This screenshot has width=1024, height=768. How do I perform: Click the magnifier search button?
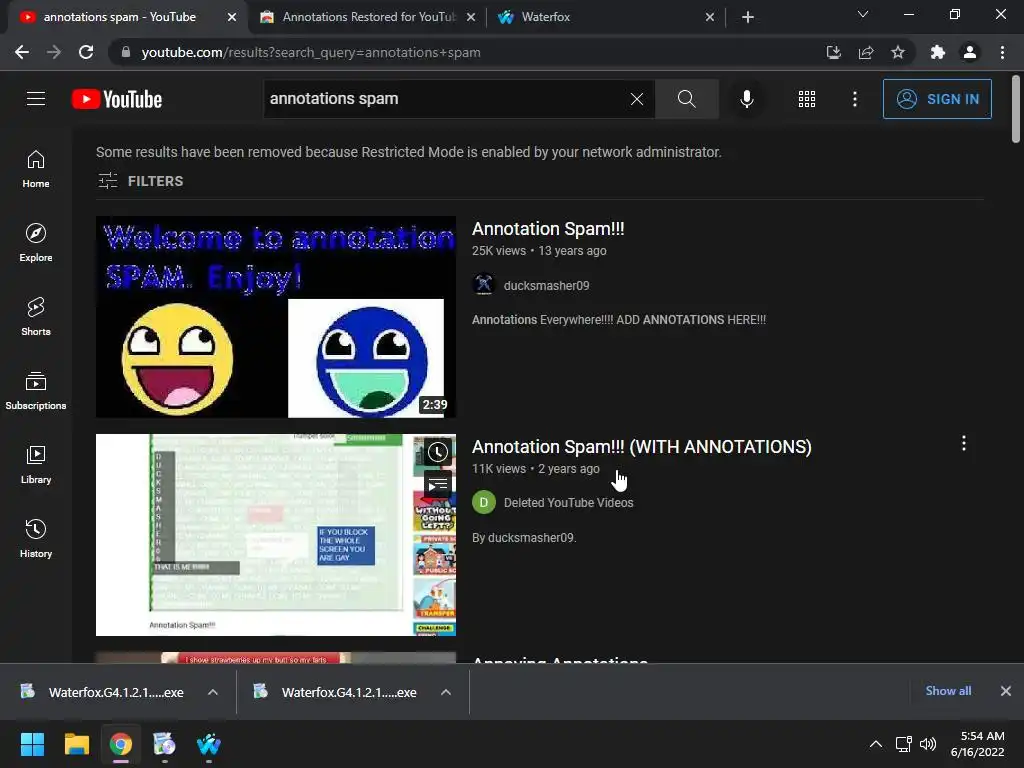[x=686, y=99]
